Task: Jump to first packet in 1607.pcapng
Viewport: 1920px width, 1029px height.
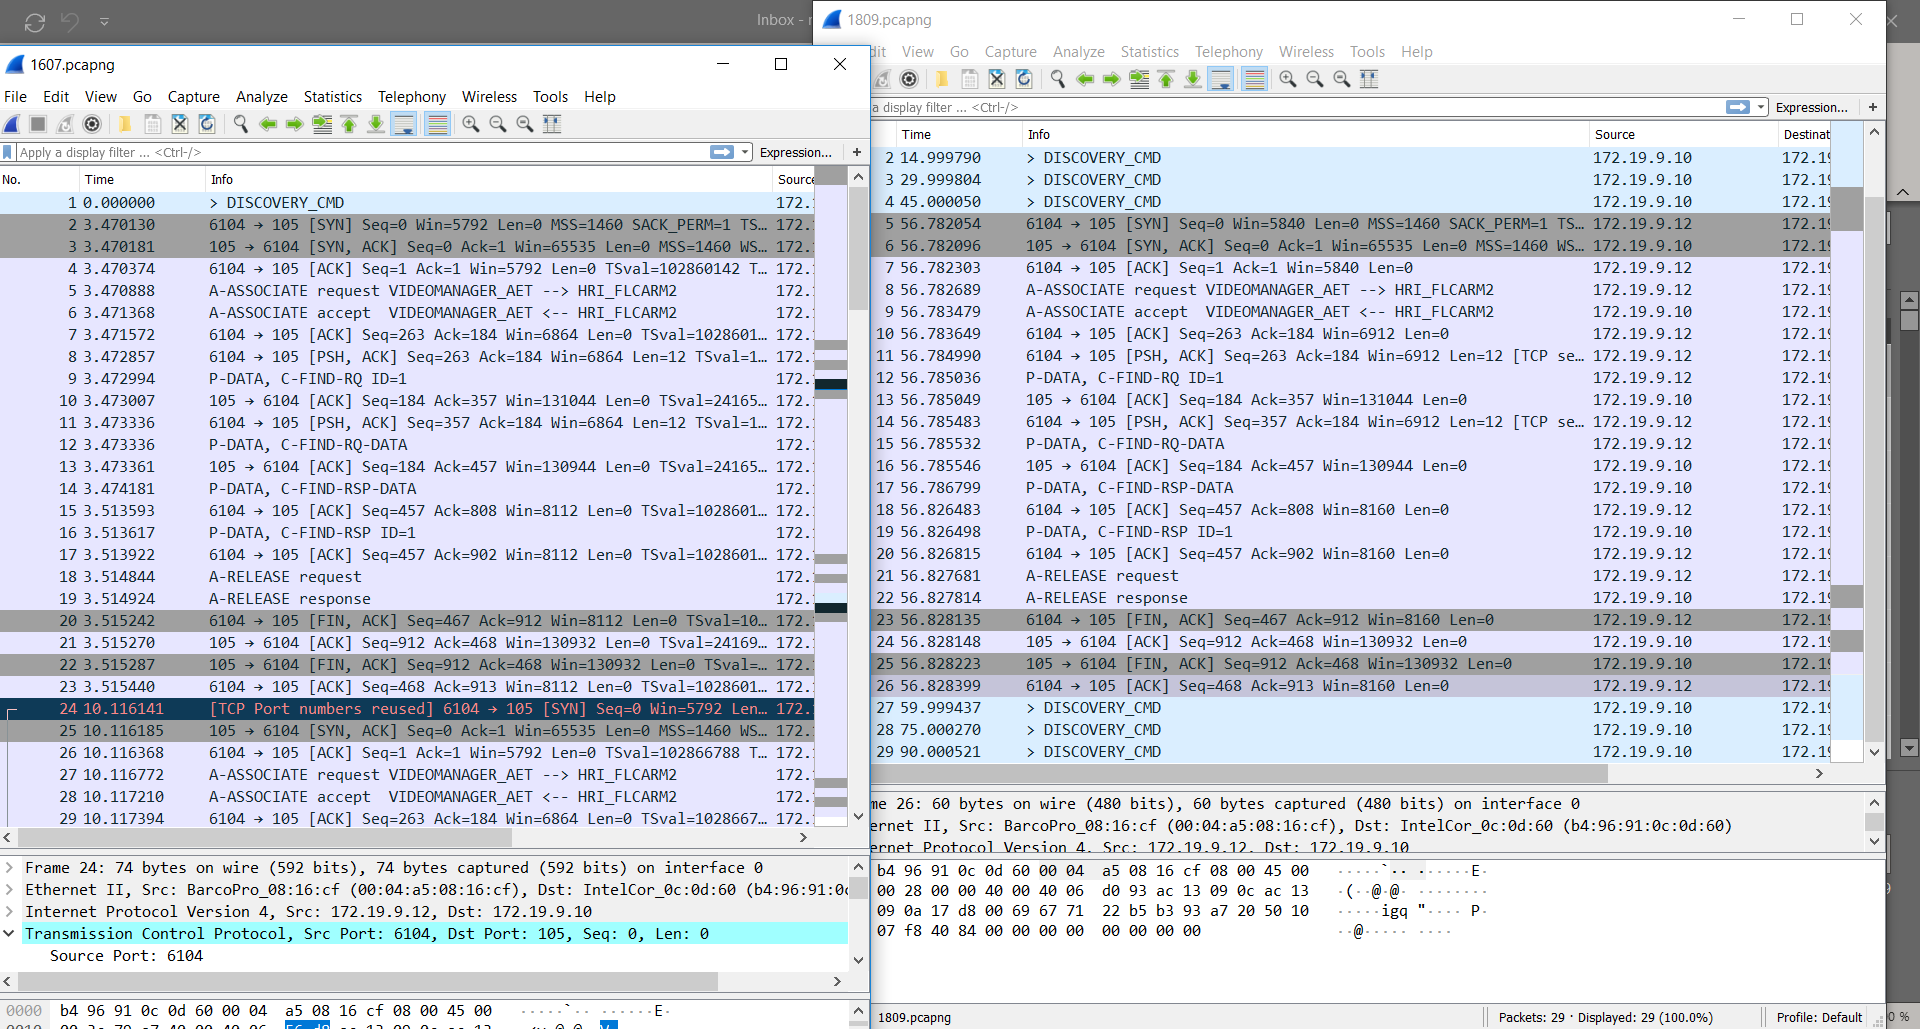Action: pyautogui.click(x=348, y=124)
